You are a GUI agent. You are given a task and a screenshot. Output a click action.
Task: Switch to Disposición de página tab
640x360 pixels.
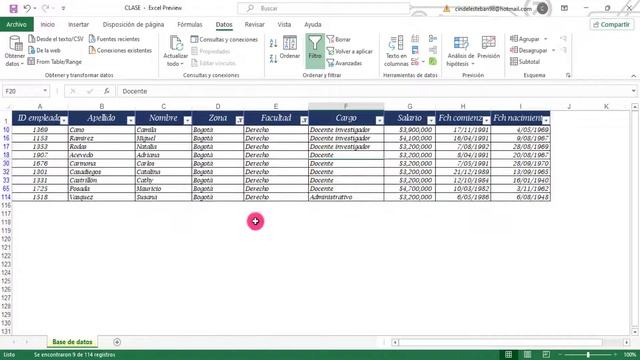133,24
